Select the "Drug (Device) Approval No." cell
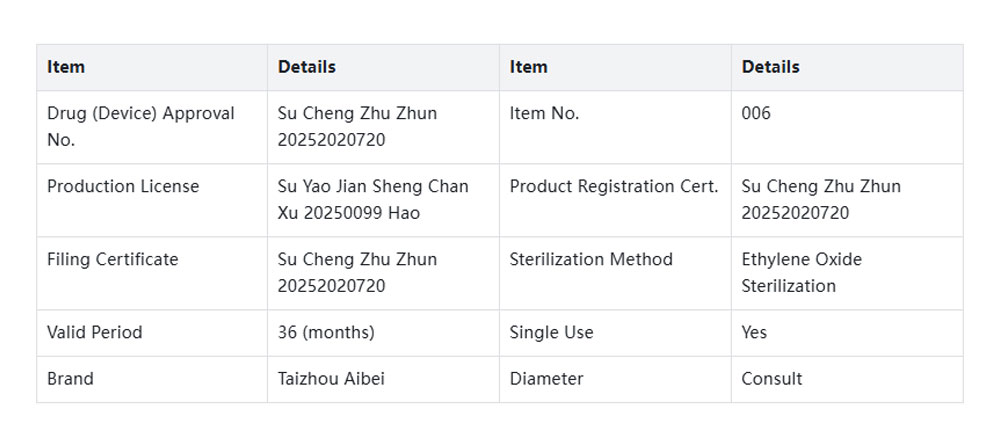The height and width of the screenshot is (448, 1000). 141,126
